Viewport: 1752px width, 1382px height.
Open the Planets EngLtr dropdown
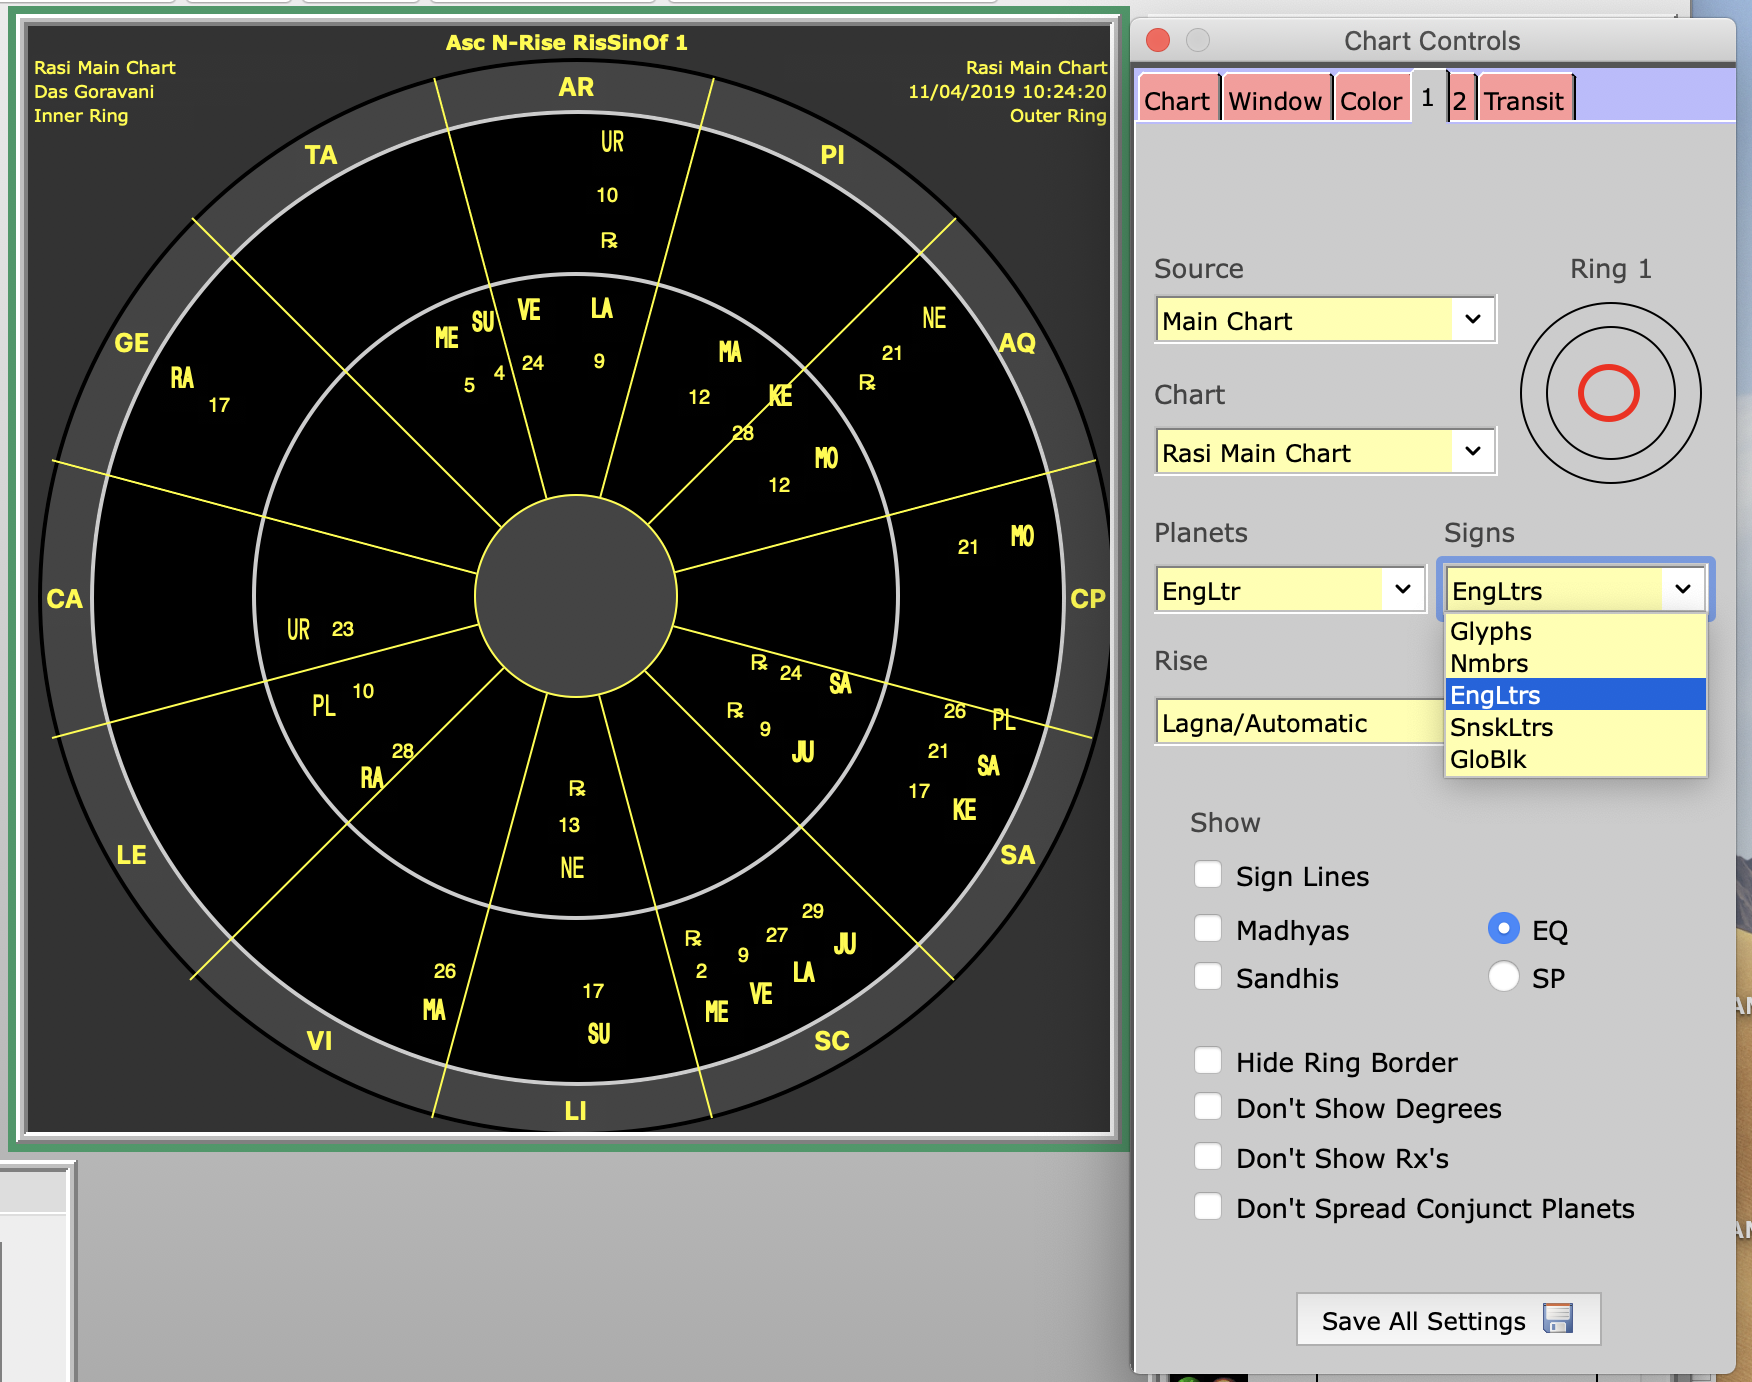1290,590
